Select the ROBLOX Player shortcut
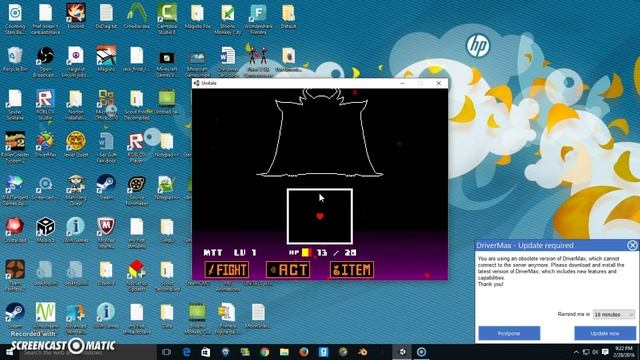Viewport: 640px width, 360px height. (x=137, y=148)
